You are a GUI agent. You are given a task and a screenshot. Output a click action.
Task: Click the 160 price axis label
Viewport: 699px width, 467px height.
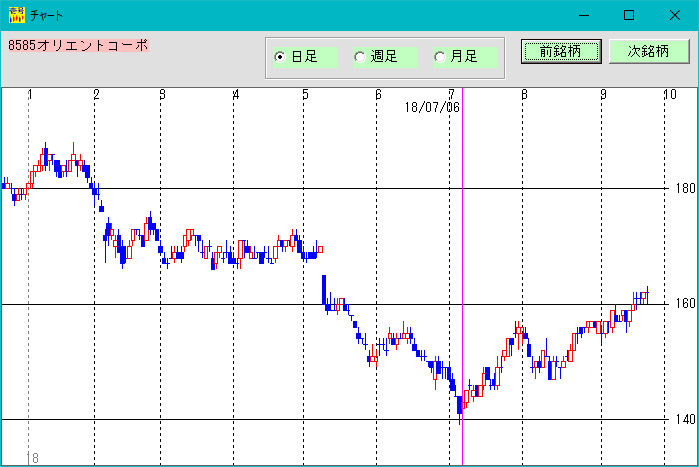(x=685, y=304)
